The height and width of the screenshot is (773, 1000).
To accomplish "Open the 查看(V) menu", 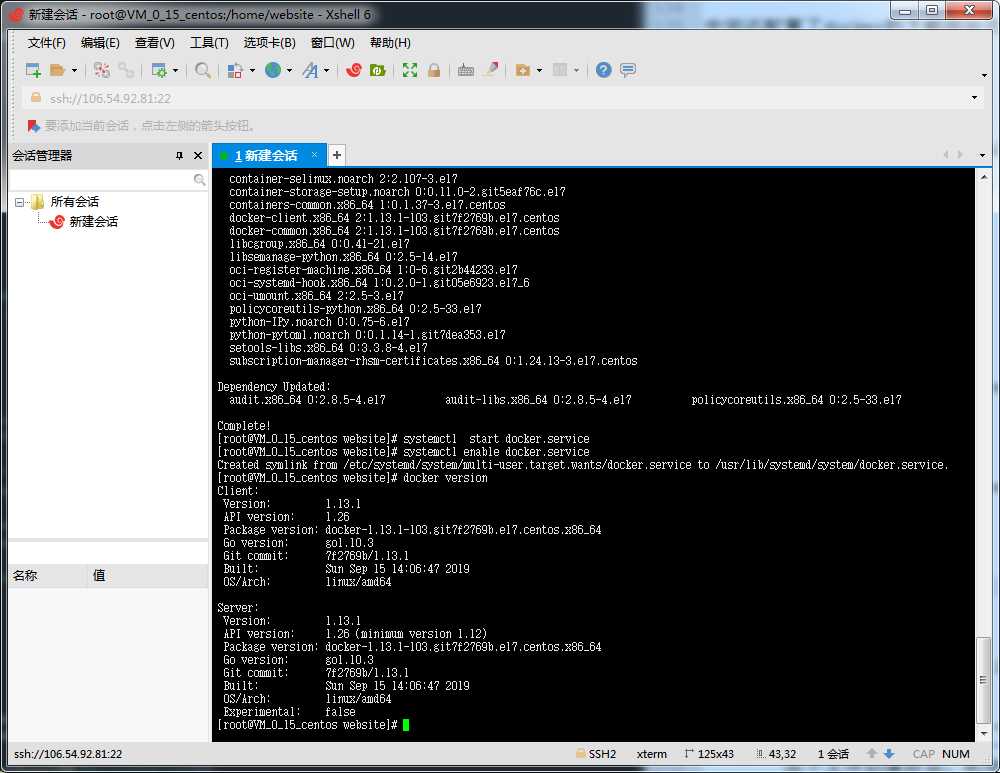I will (x=155, y=43).
